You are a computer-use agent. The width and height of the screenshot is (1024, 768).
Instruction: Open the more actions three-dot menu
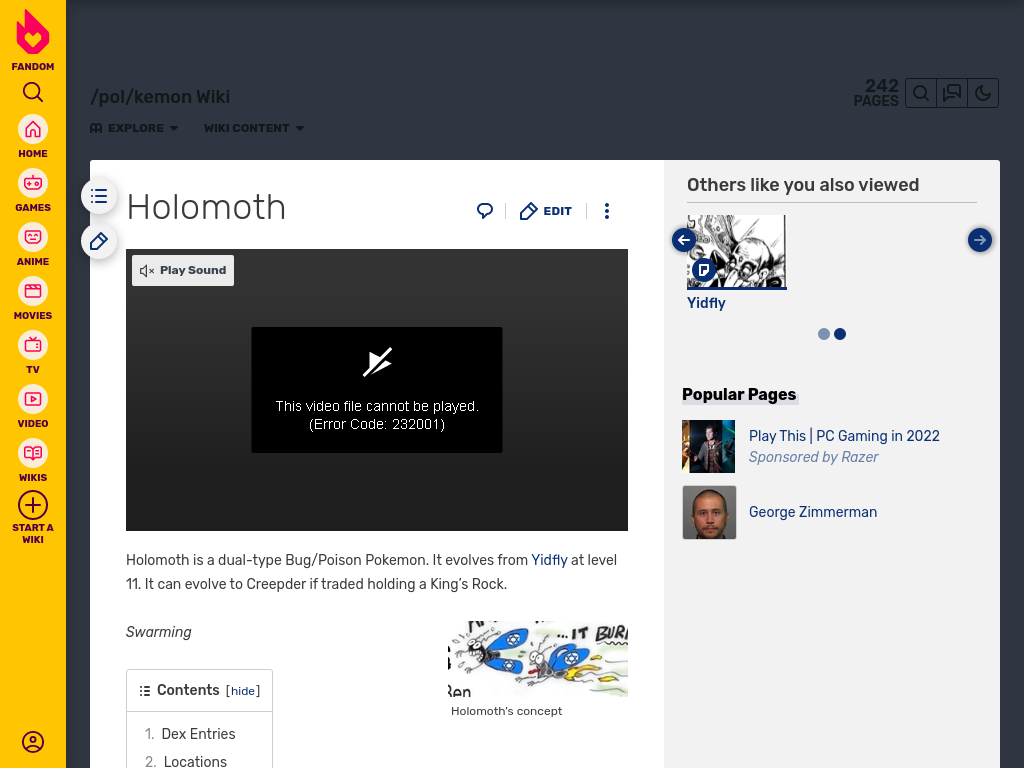[x=607, y=211]
